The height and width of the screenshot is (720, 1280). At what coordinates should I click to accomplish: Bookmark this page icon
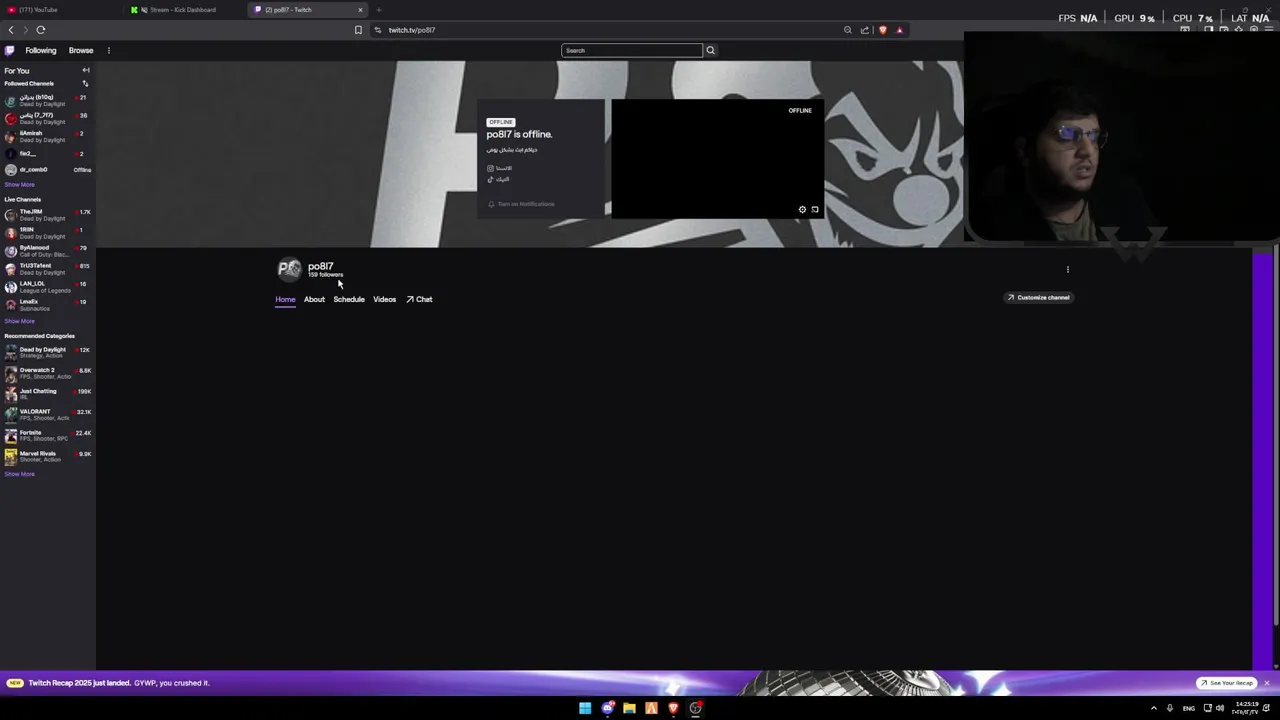coord(358,30)
